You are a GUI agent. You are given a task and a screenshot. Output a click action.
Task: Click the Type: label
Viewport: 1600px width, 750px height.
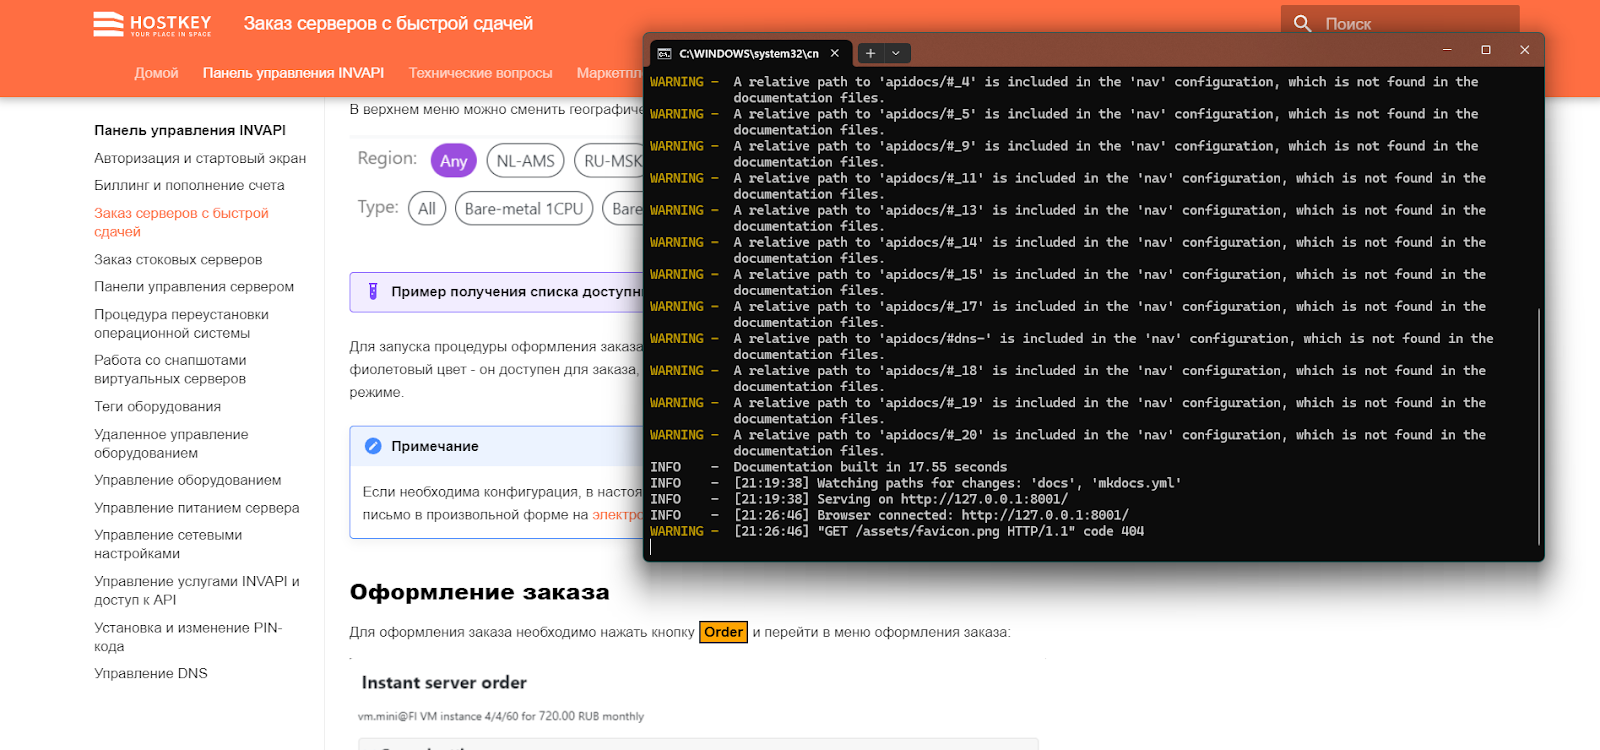pos(378,207)
